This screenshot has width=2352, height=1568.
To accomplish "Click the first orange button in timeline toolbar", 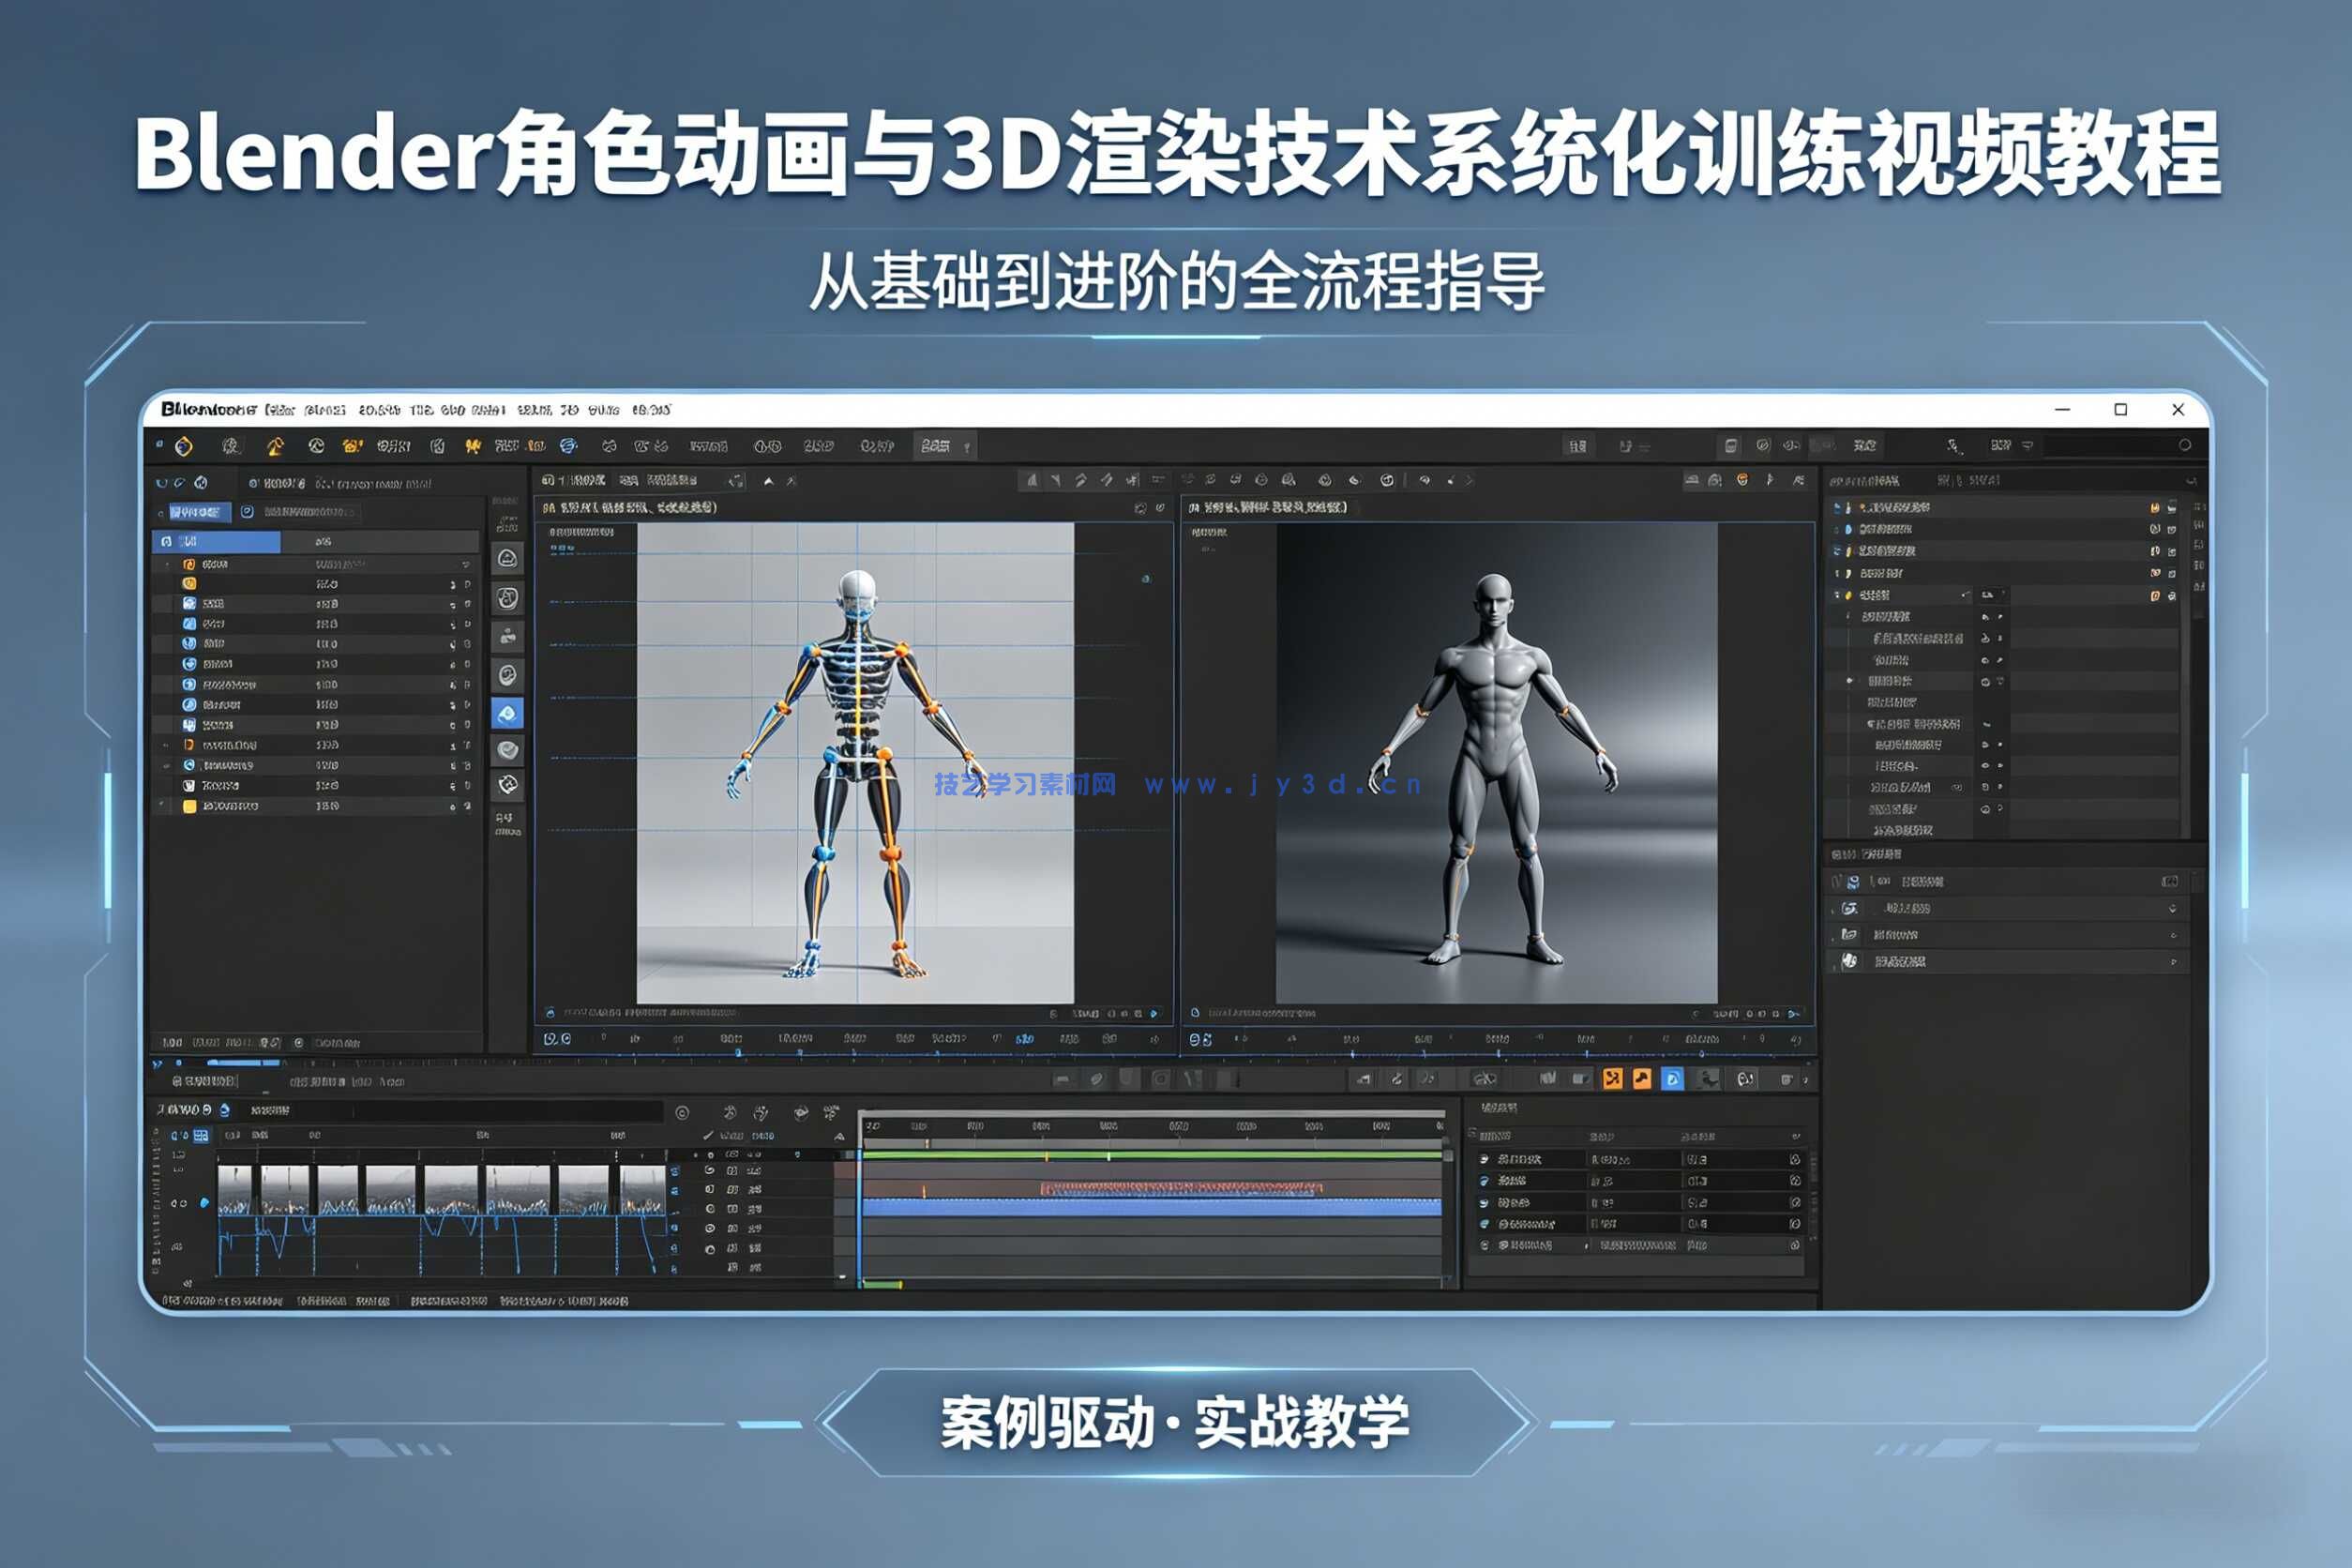I will point(1612,1078).
